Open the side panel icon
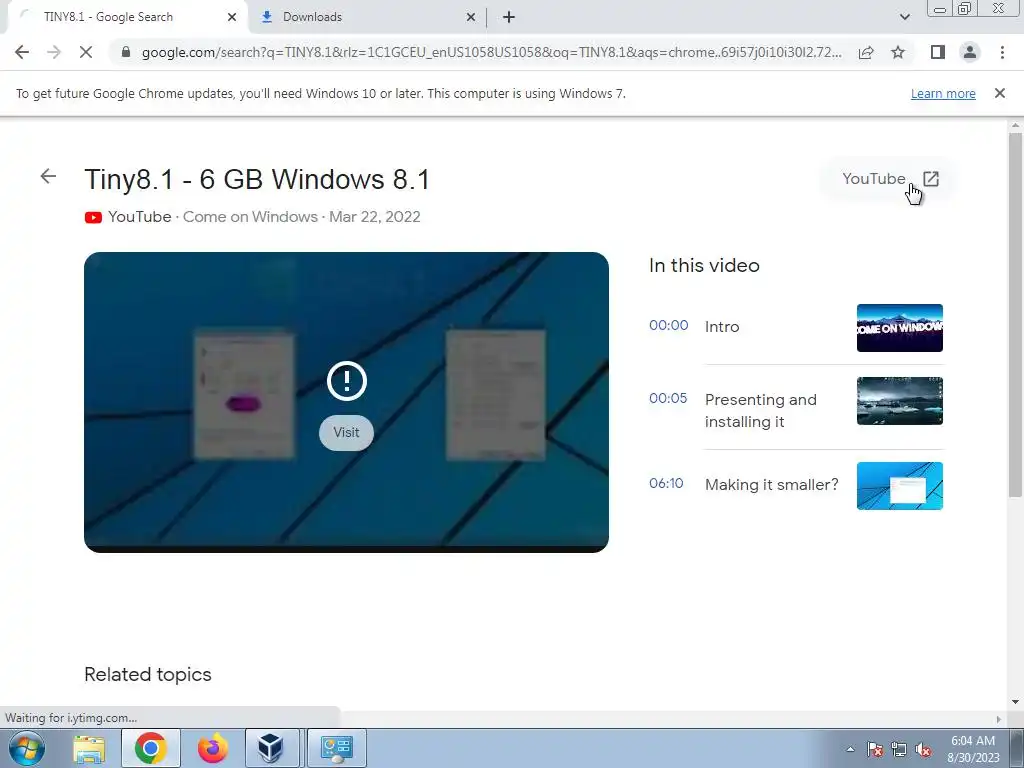 [938, 52]
